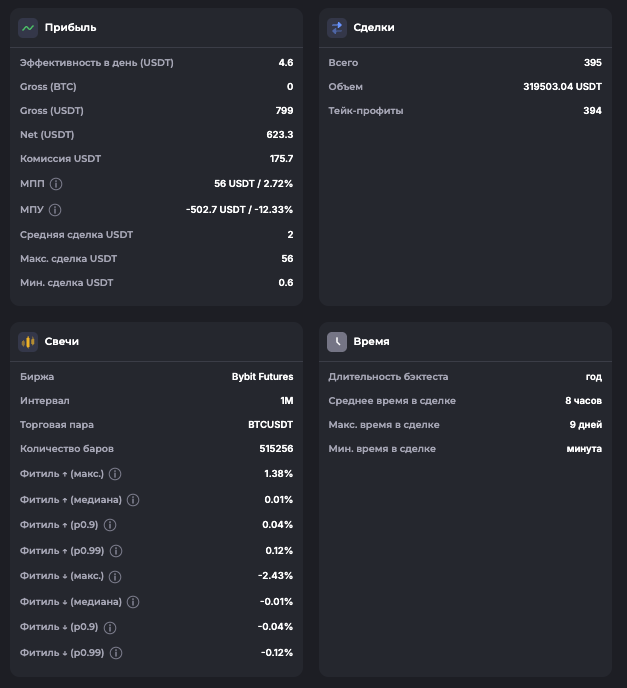Open the info tooltip next to МПУ
627x688 pixels.
[x=55, y=210]
